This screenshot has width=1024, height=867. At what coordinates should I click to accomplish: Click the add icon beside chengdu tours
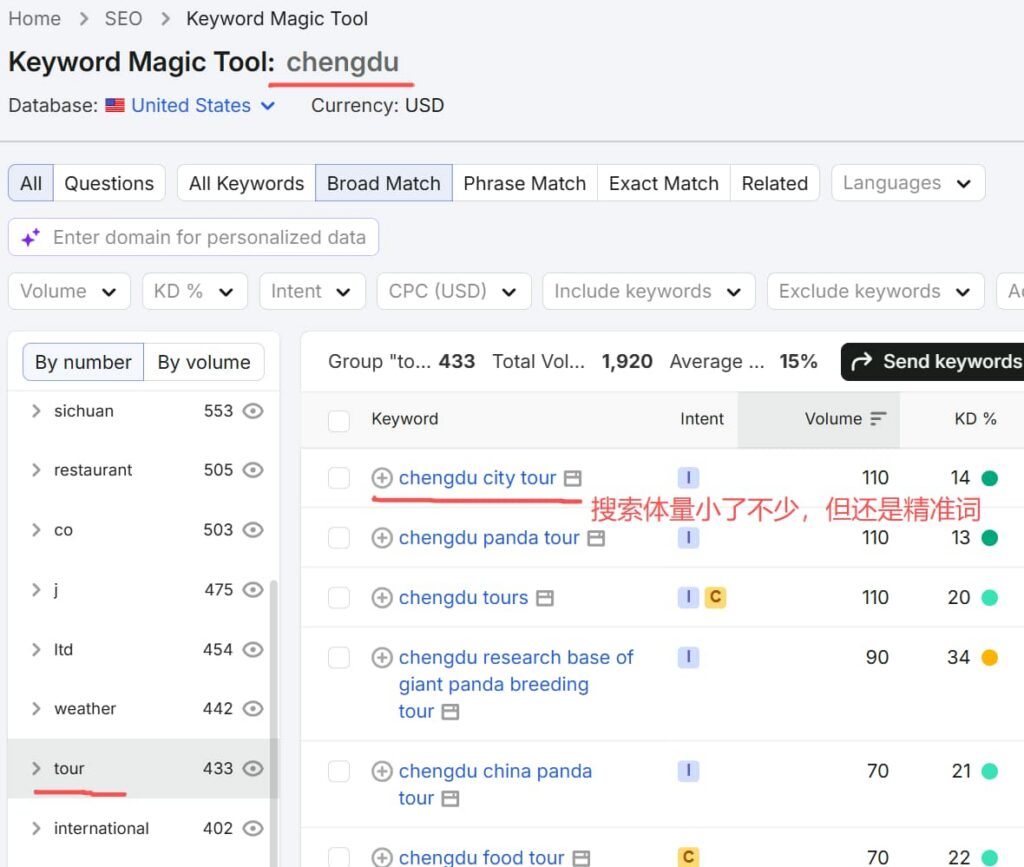(x=382, y=597)
